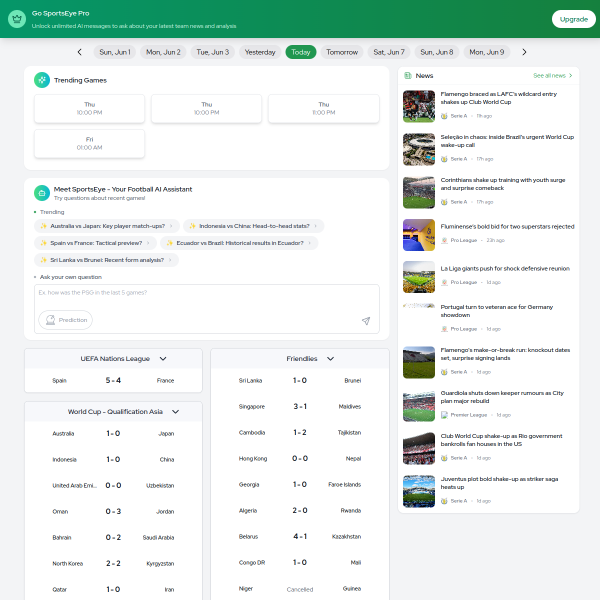Ask Spain vs France tactical preview
The width and height of the screenshot is (600, 600).
(95, 243)
